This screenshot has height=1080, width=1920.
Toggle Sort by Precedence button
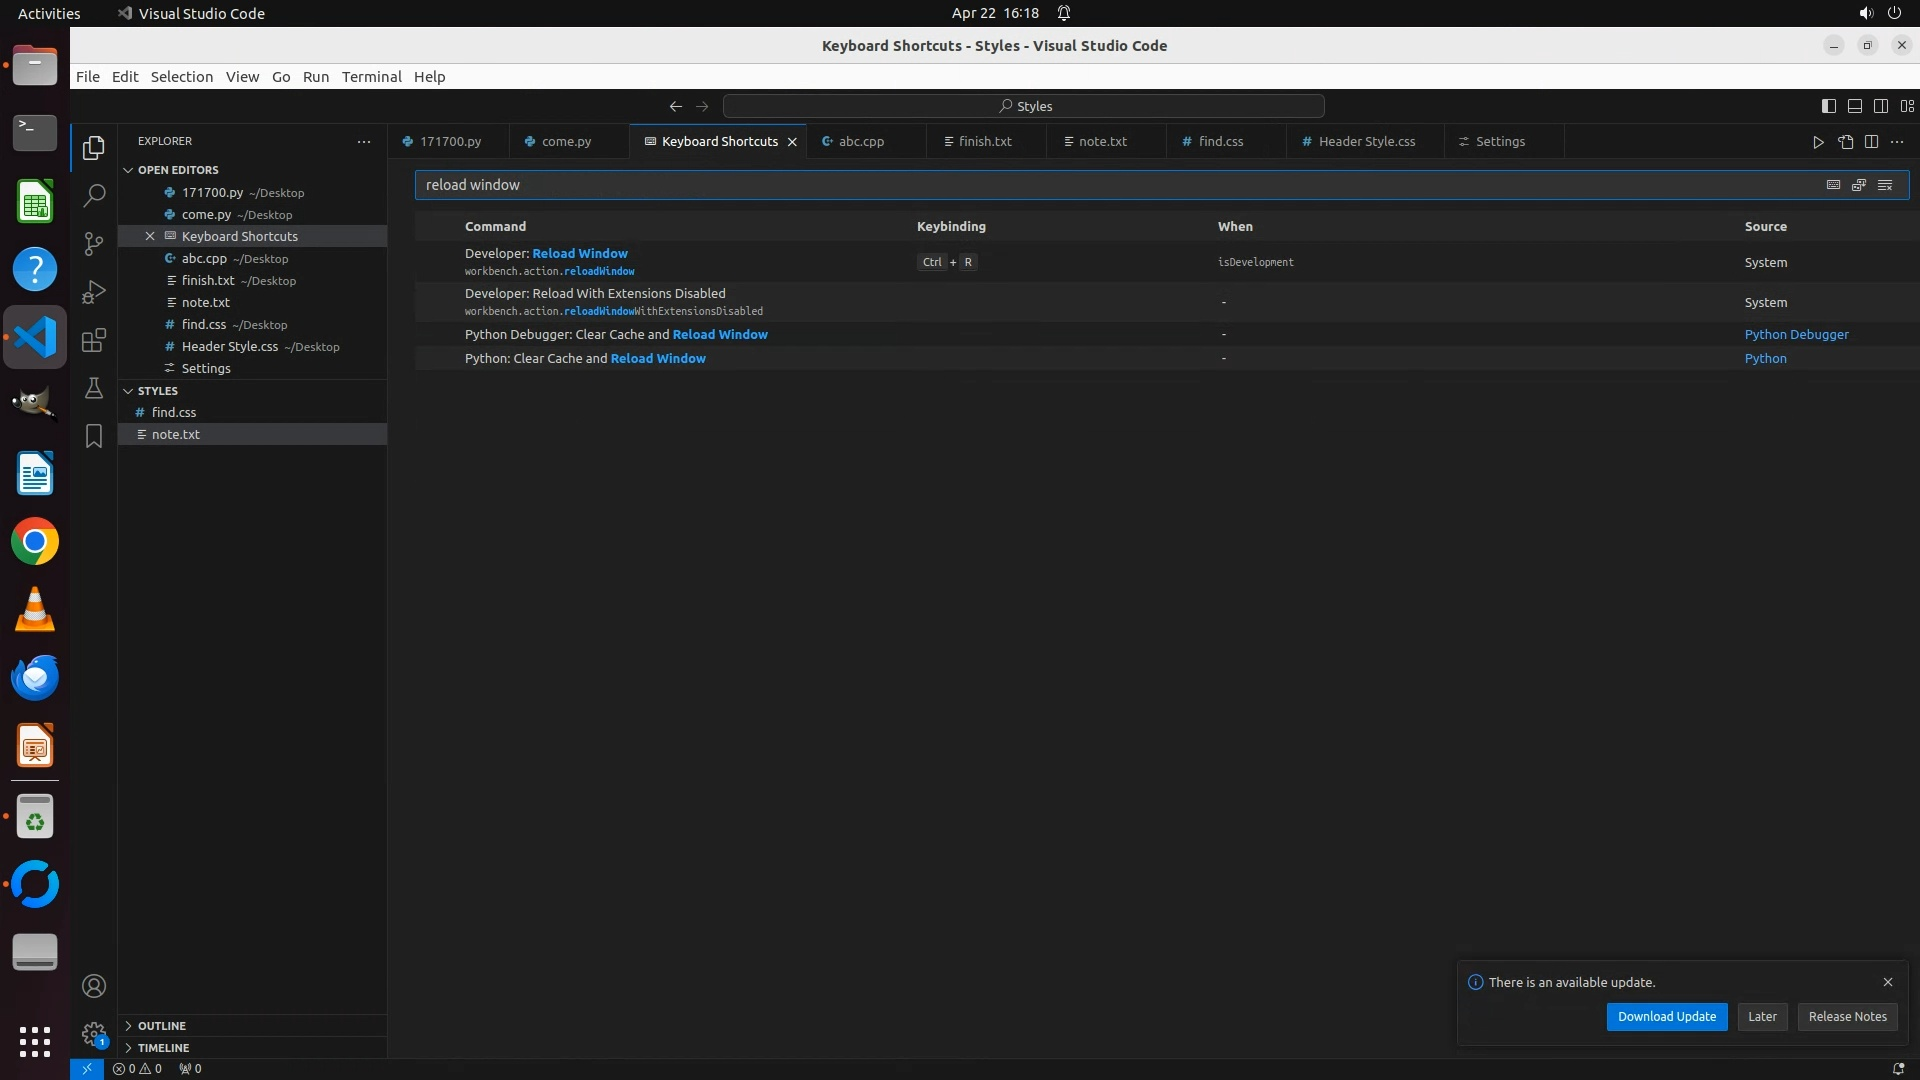(1859, 185)
